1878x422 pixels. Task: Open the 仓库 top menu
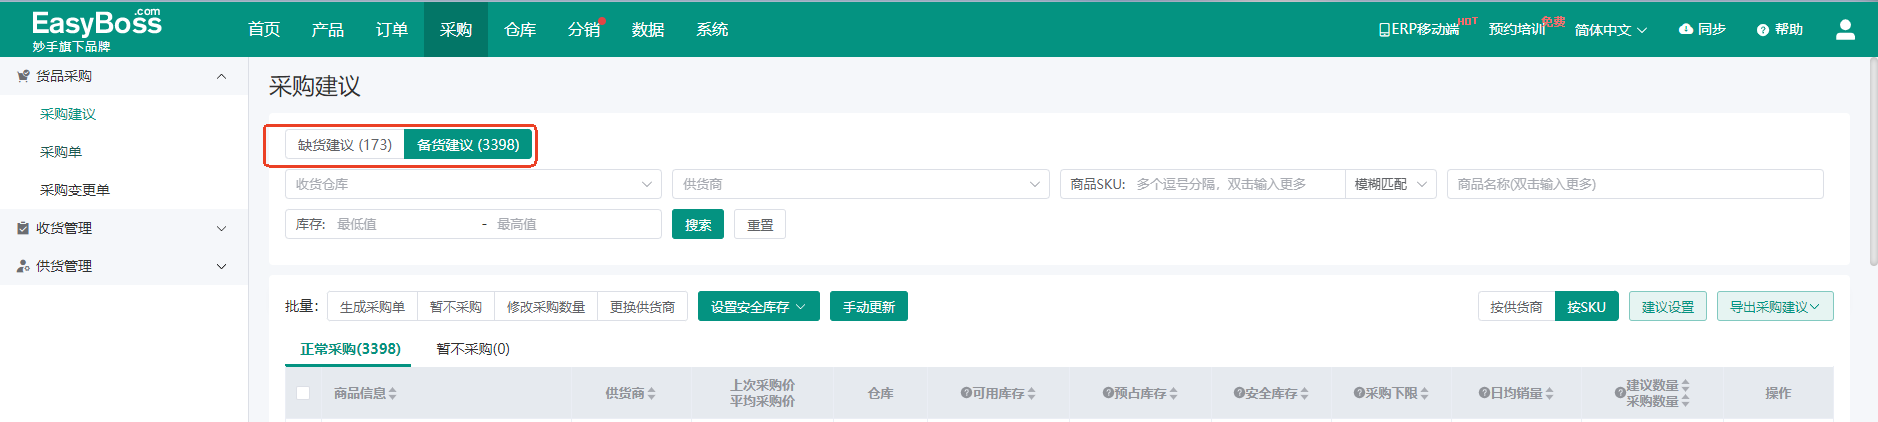point(520,30)
